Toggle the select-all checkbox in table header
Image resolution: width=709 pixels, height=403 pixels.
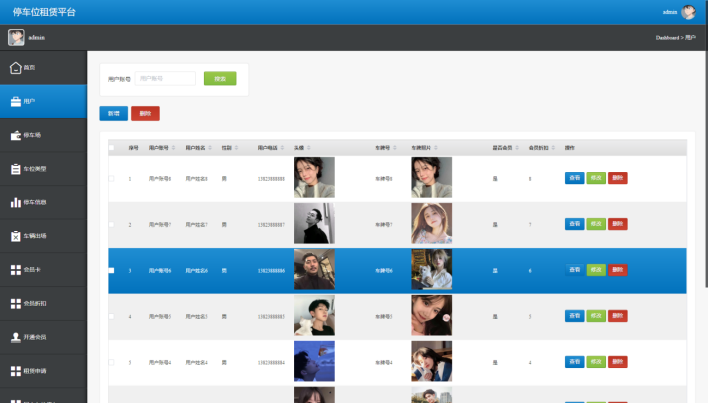pyautogui.click(x=111, y=148)
